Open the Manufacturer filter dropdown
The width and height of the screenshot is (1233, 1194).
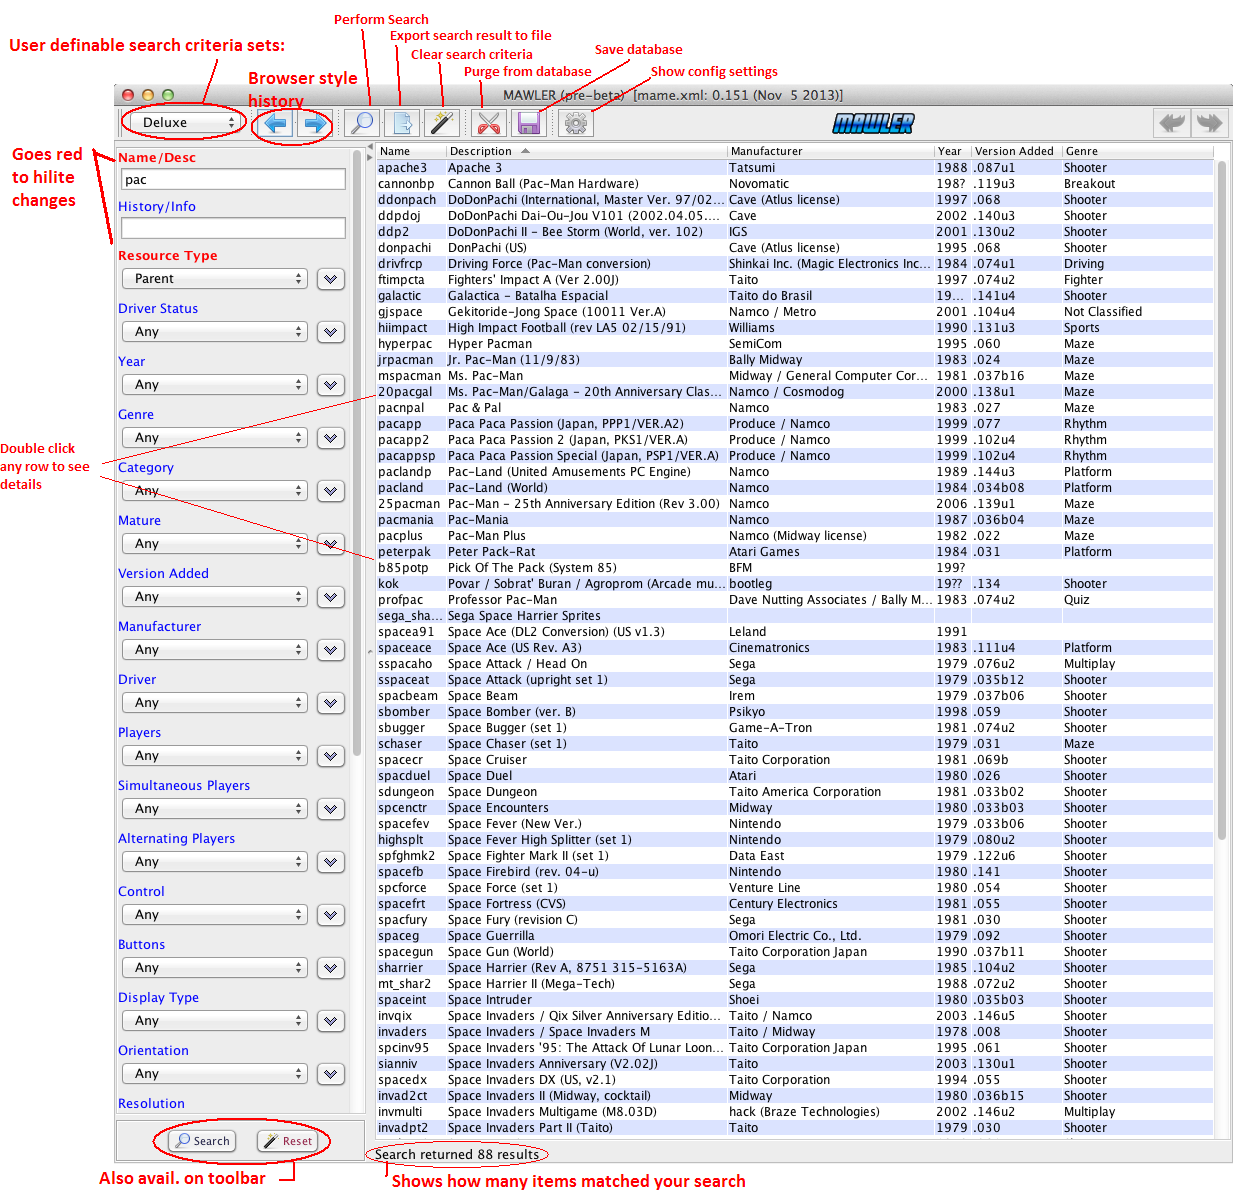(x=214, y=650)
